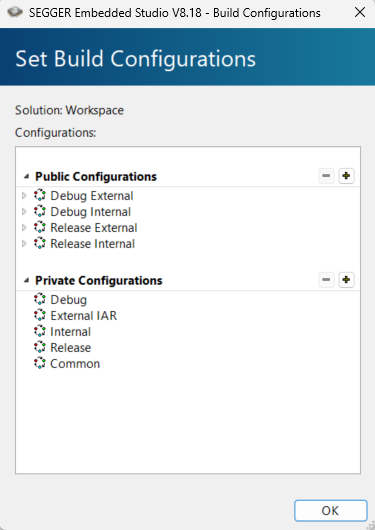375x530 pixels.
Task: Close the Build Configurations dialog
Action: pos(360,13)
